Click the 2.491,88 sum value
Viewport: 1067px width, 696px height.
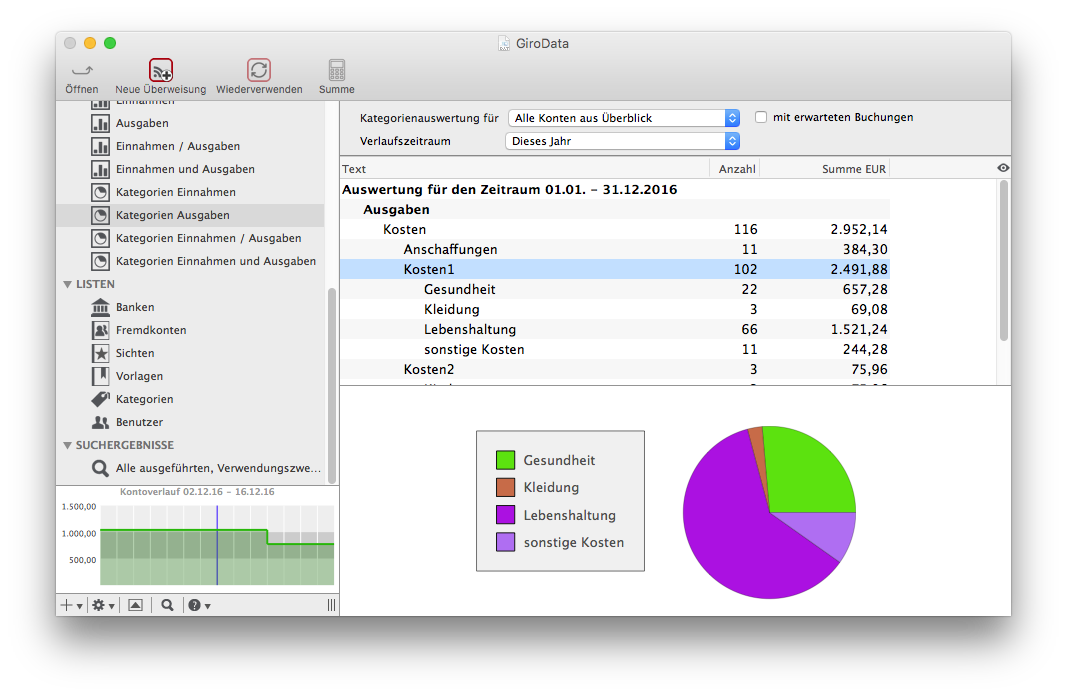click(859, 269)
